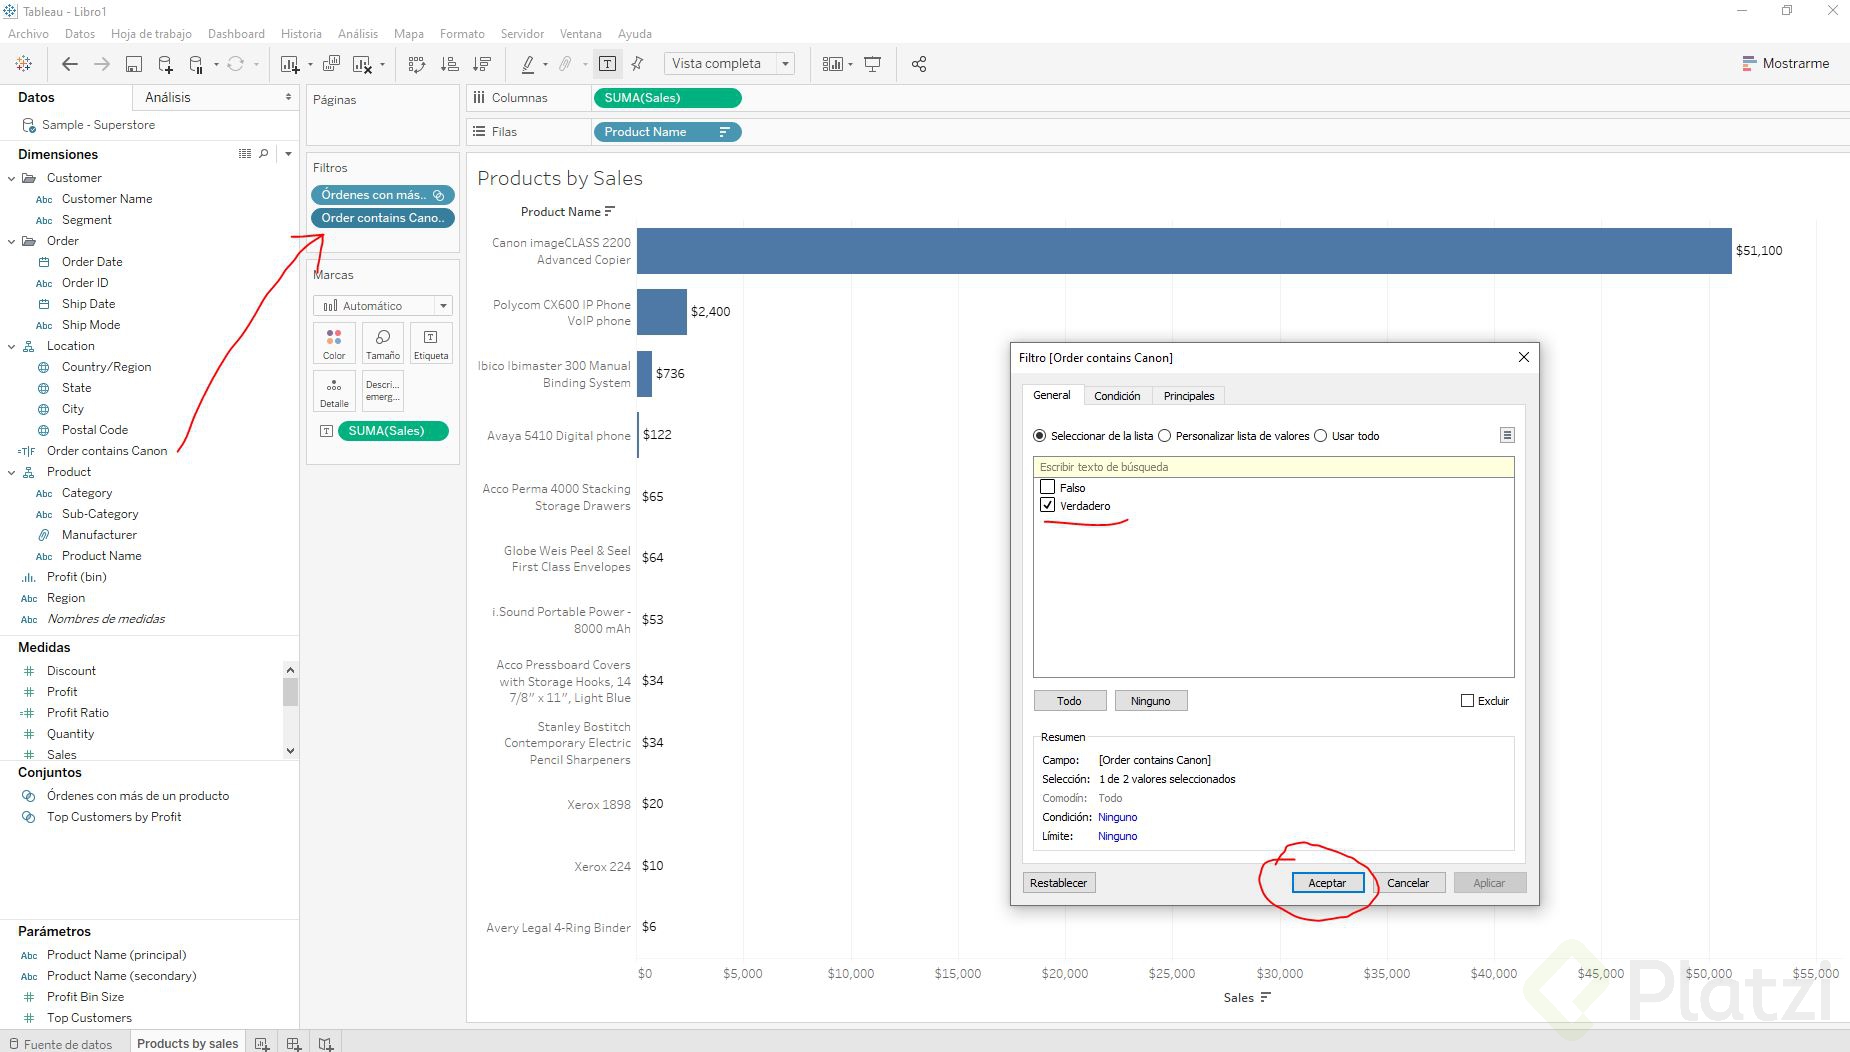The width and height of the screenshot is (1850, 1052).
Task: Open the Análisis menu in menu bar
Action: (358, 34)
